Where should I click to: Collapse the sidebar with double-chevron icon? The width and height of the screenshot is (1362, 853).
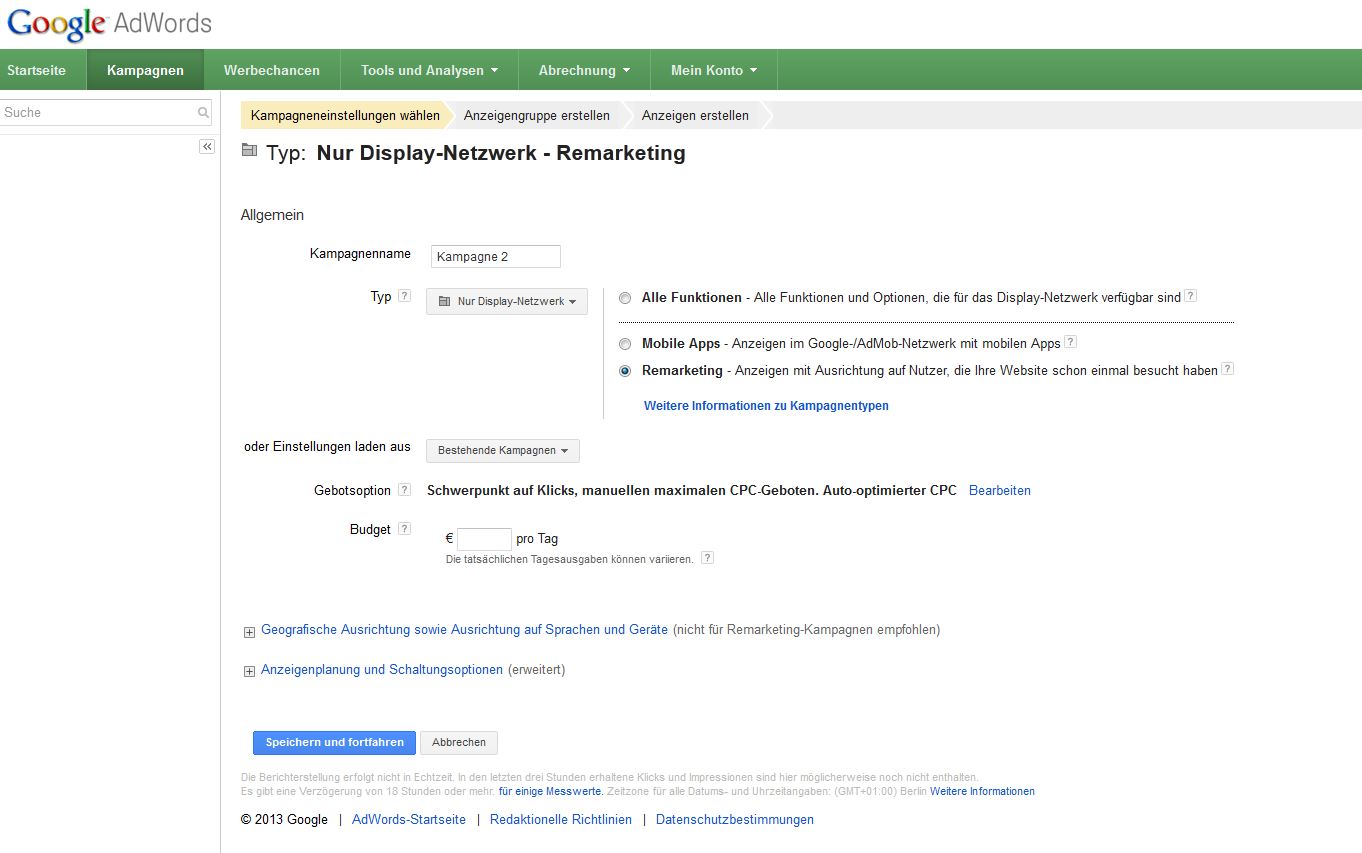pos(207,147)
